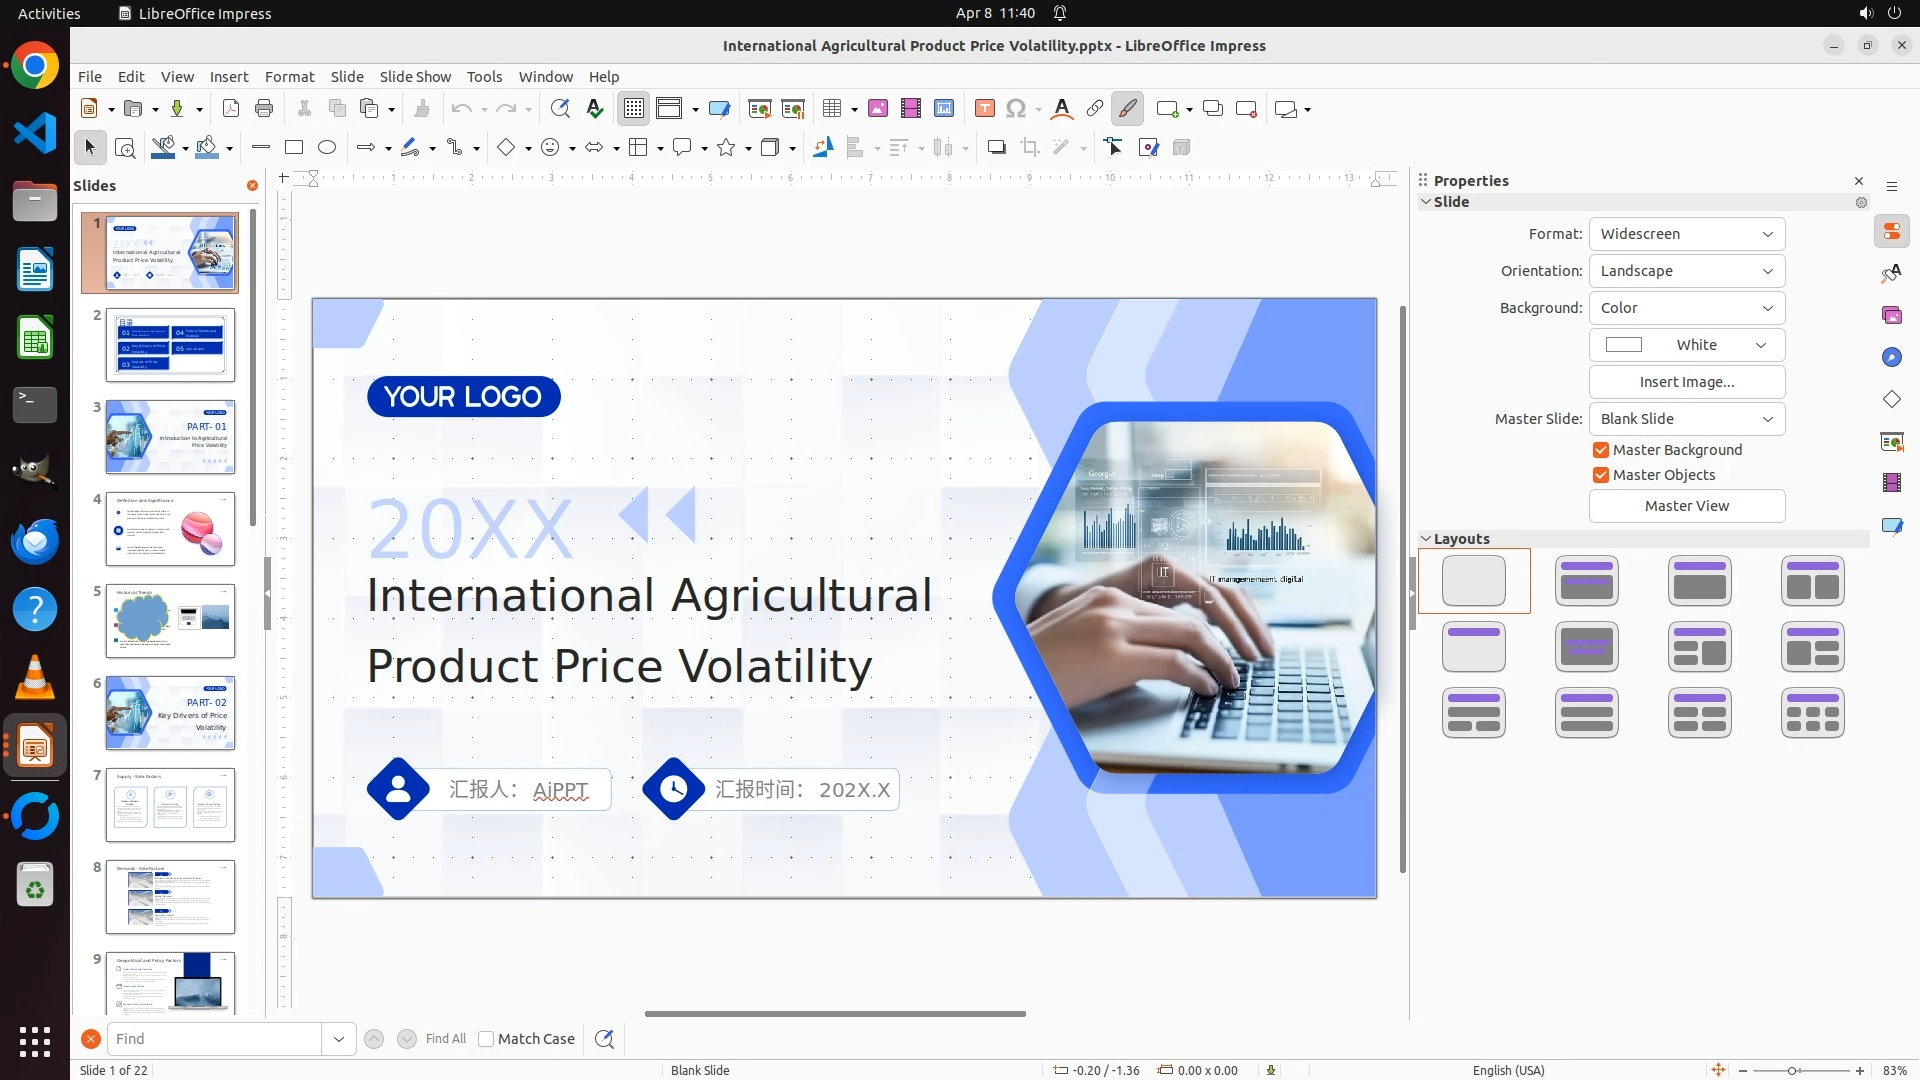Click the Insert Special Character icon
This screenshot has width=1920, height=1080.
pyautogui.click(x=1016, y=109)
